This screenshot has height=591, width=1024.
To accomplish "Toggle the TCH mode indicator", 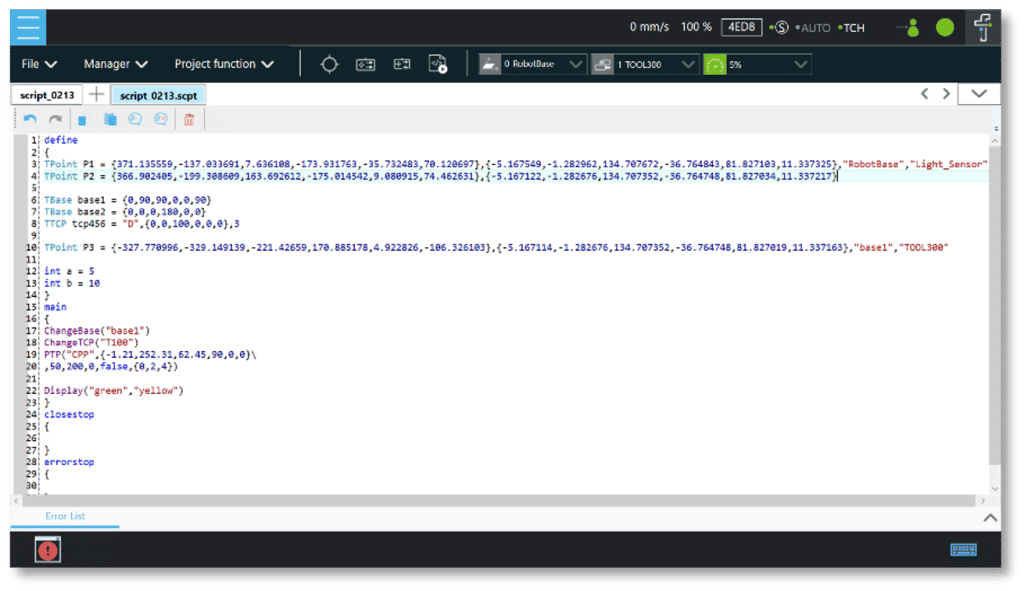I will click(x=852, y=28).
